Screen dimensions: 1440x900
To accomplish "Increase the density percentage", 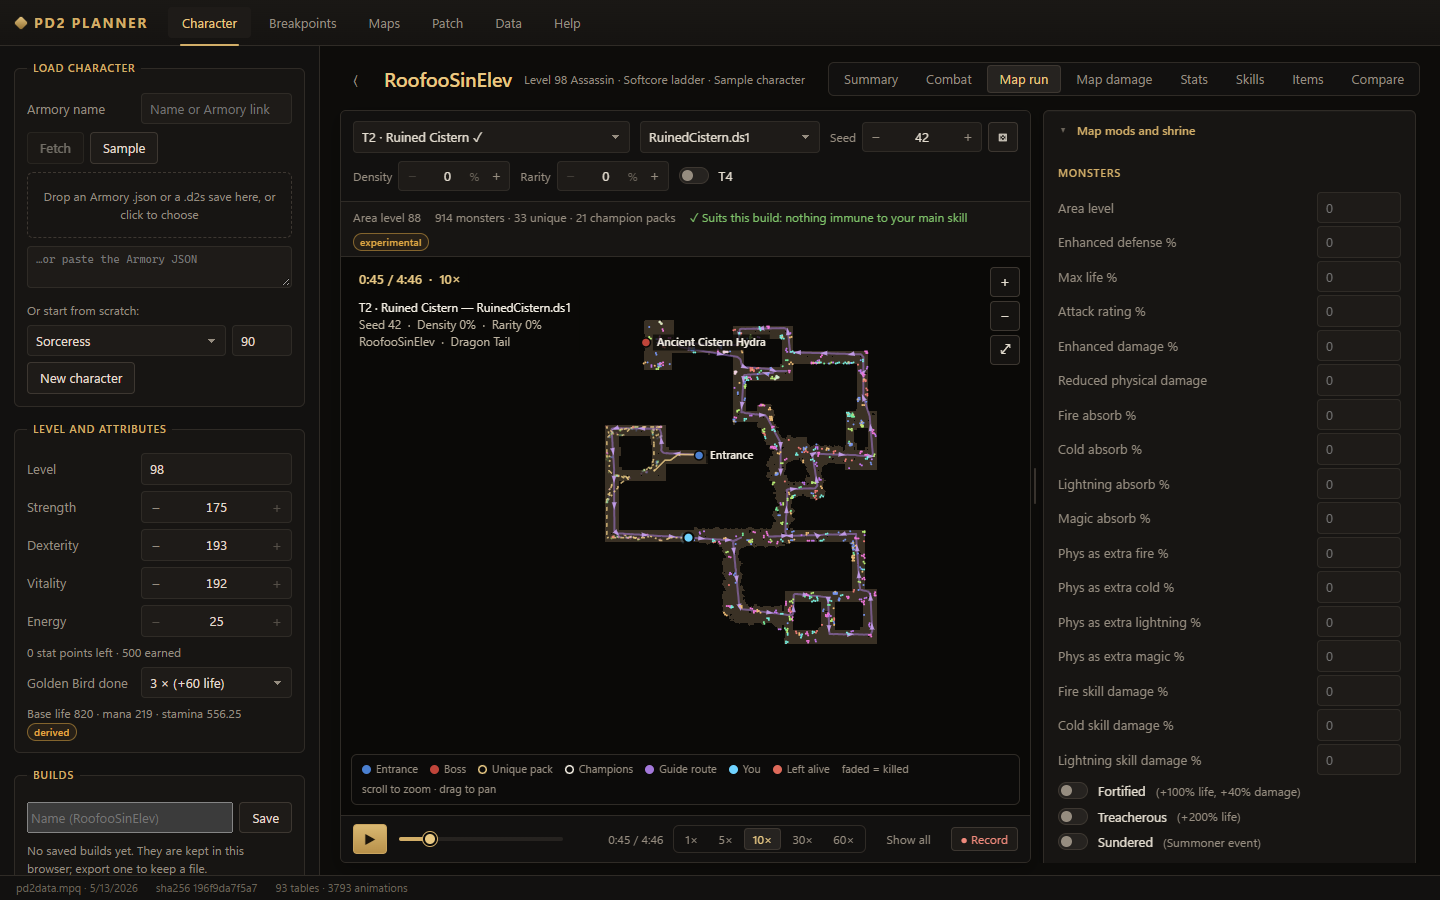I will 496,177.
